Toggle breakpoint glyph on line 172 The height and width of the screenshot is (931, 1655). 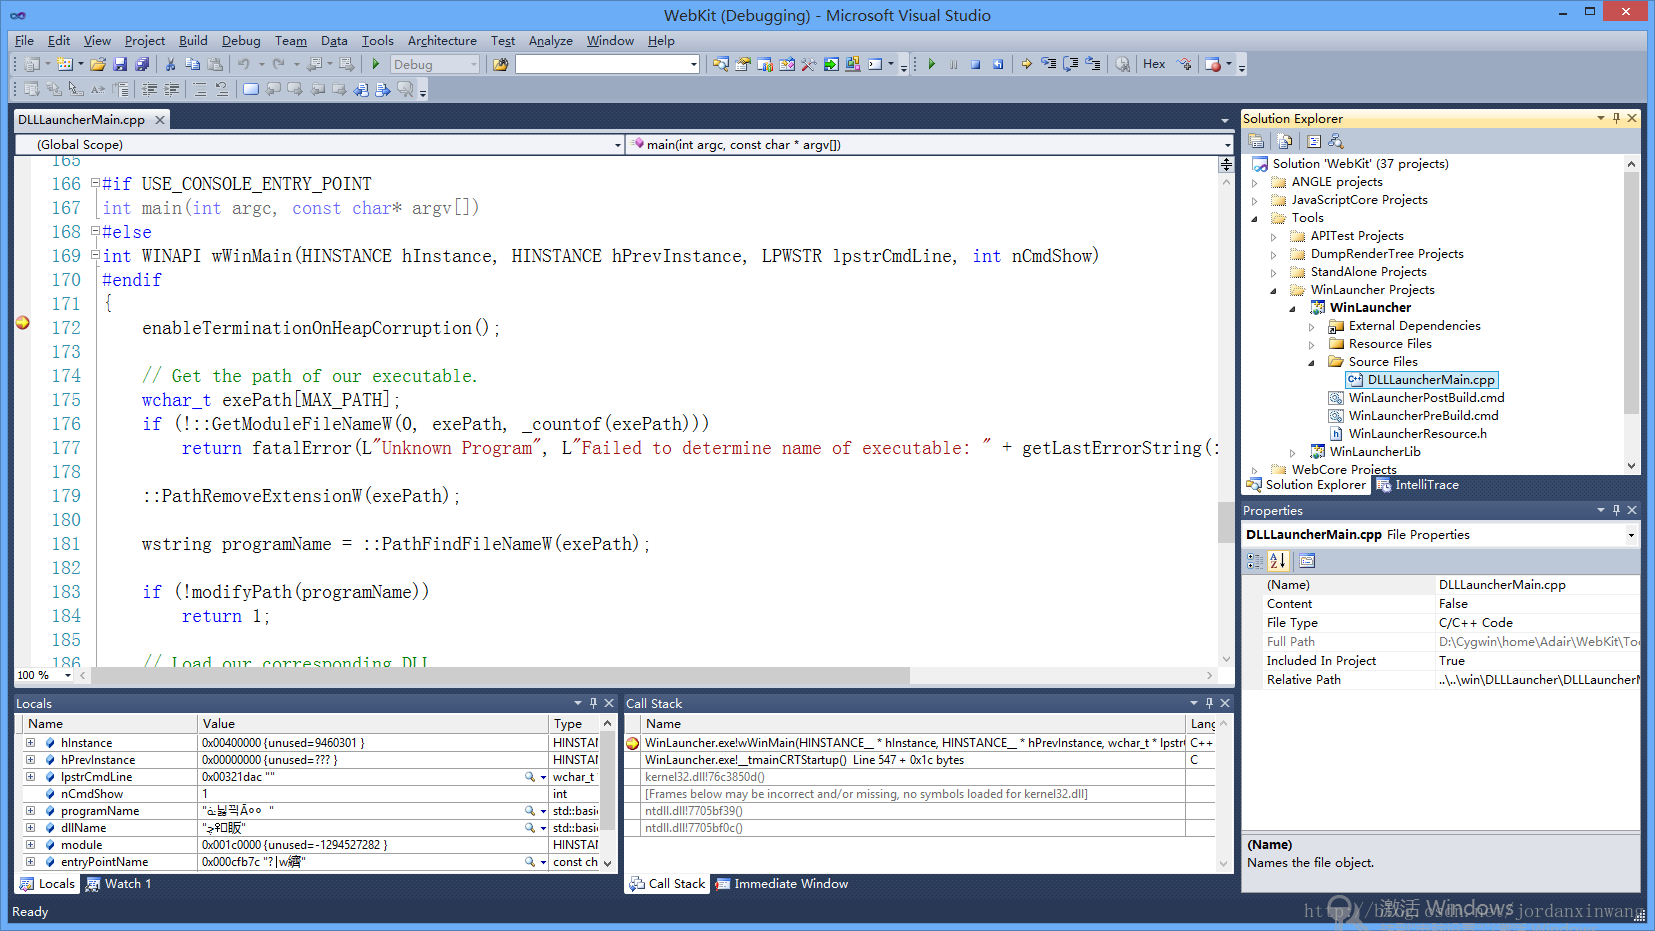23,323
